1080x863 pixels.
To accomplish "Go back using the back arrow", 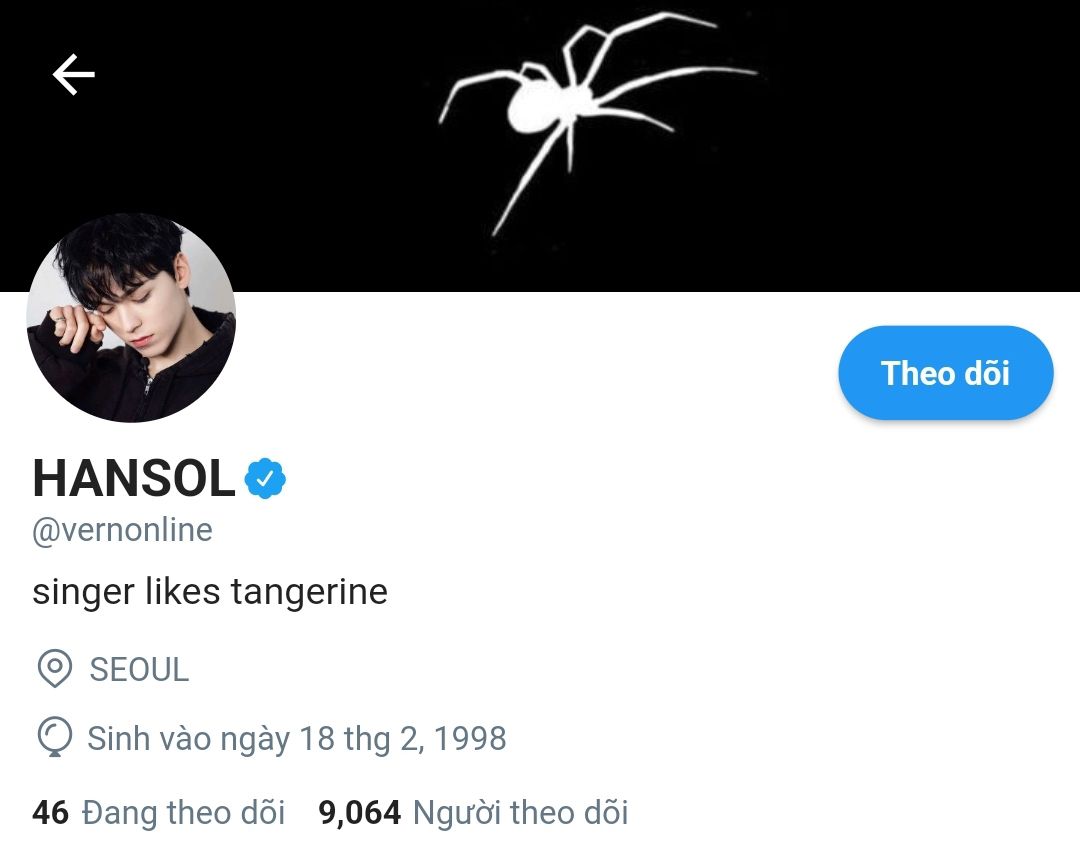I will (73, 75).
